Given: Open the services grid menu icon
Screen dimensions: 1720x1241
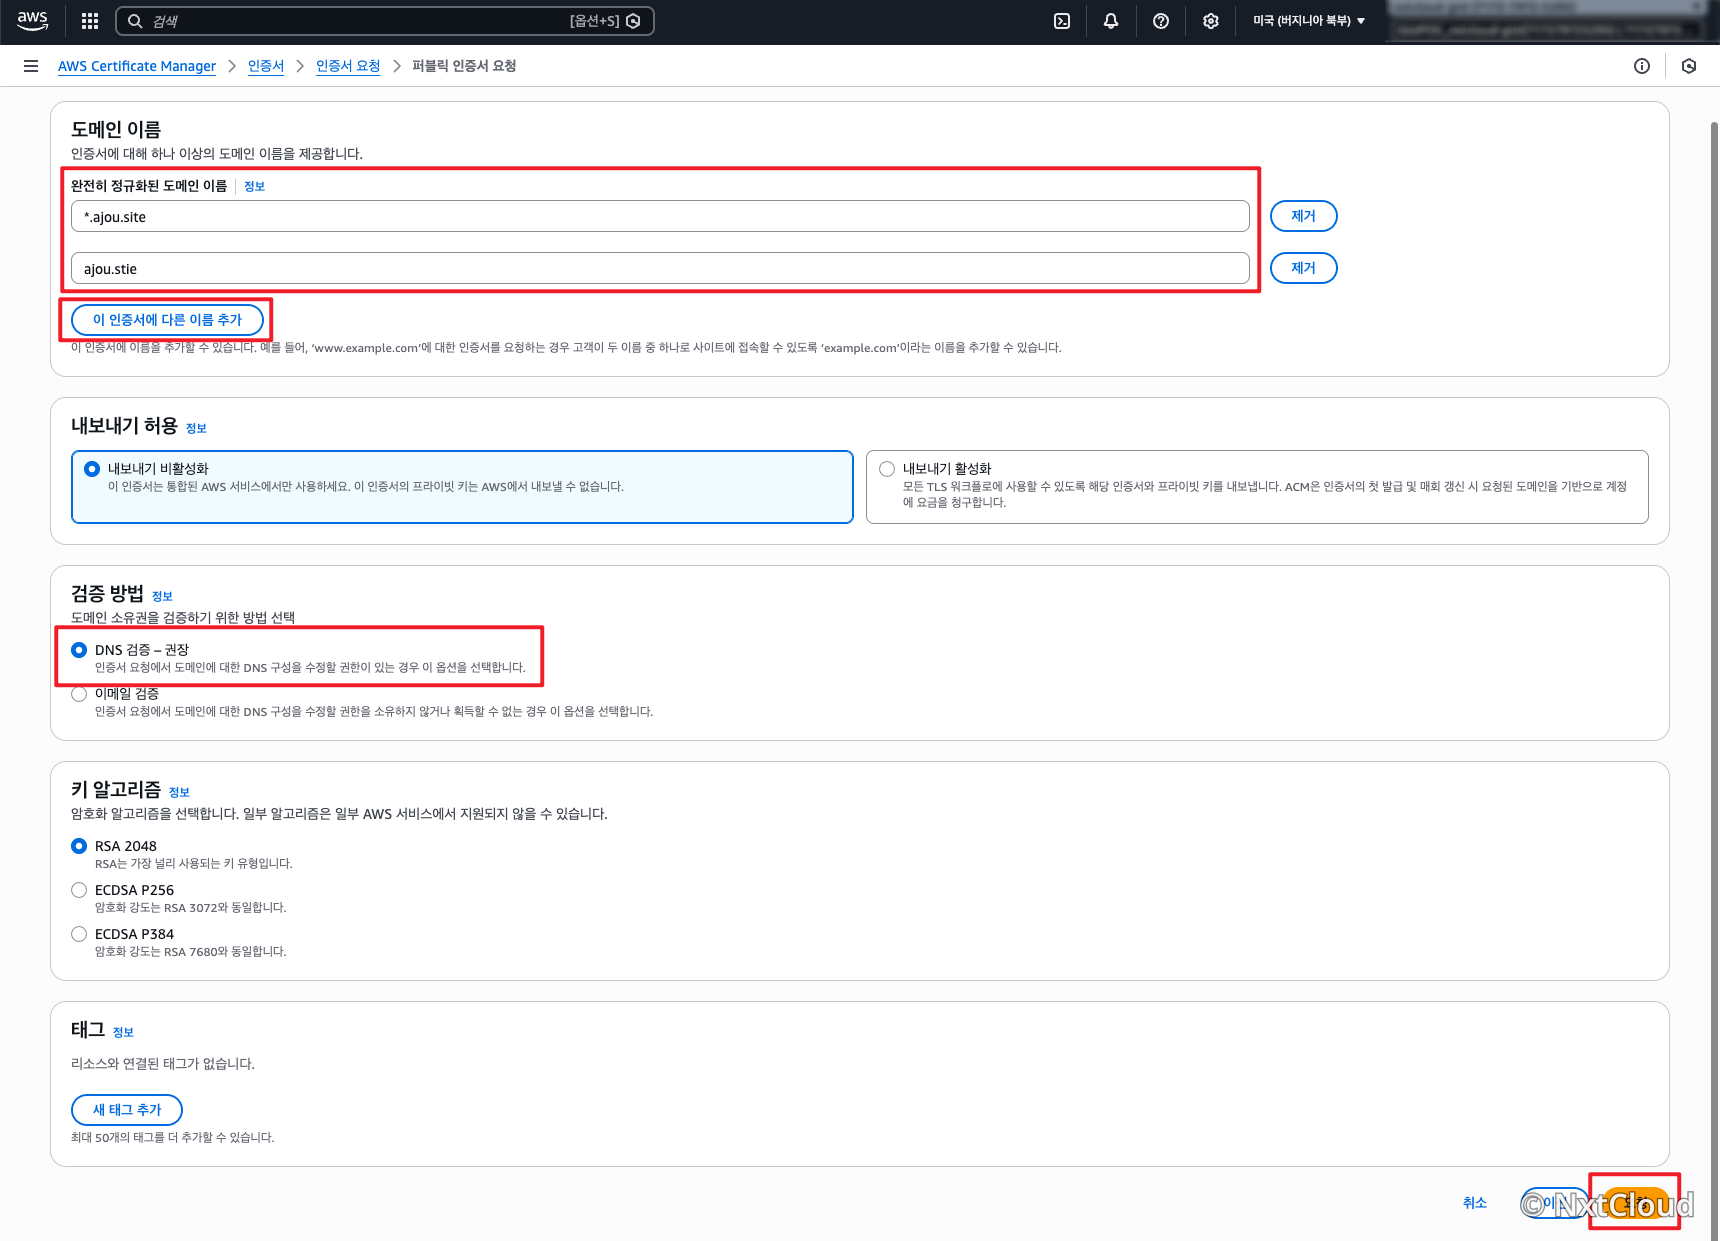Looking at the screenshot, I should pos(90,21).
